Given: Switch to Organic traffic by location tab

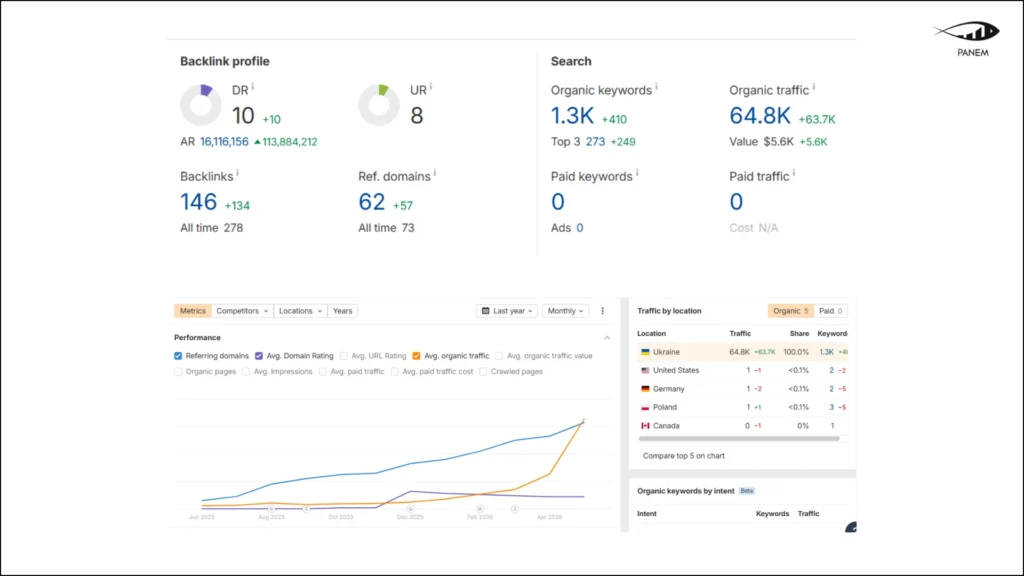Looking at the screenshot, I should pyautogui.click(x=790, y=311).
